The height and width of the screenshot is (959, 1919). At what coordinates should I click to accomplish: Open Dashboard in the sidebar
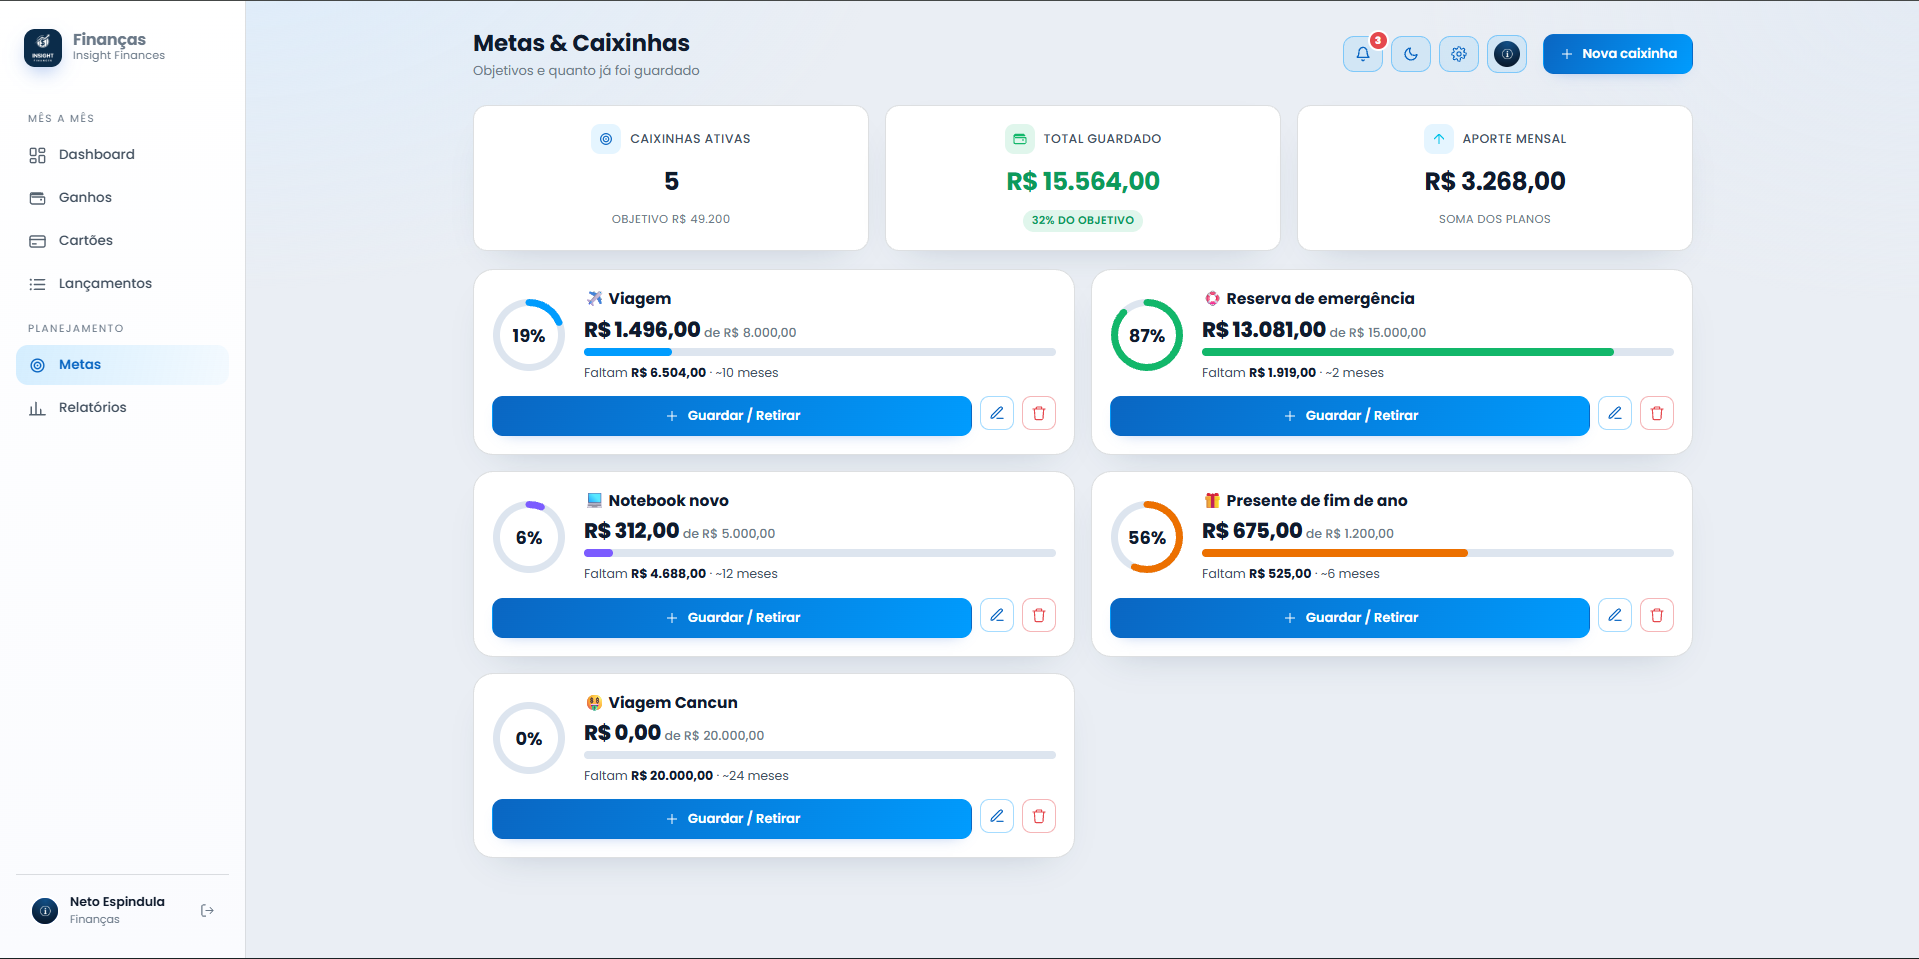pyautogui.click(x=122, y=154)
